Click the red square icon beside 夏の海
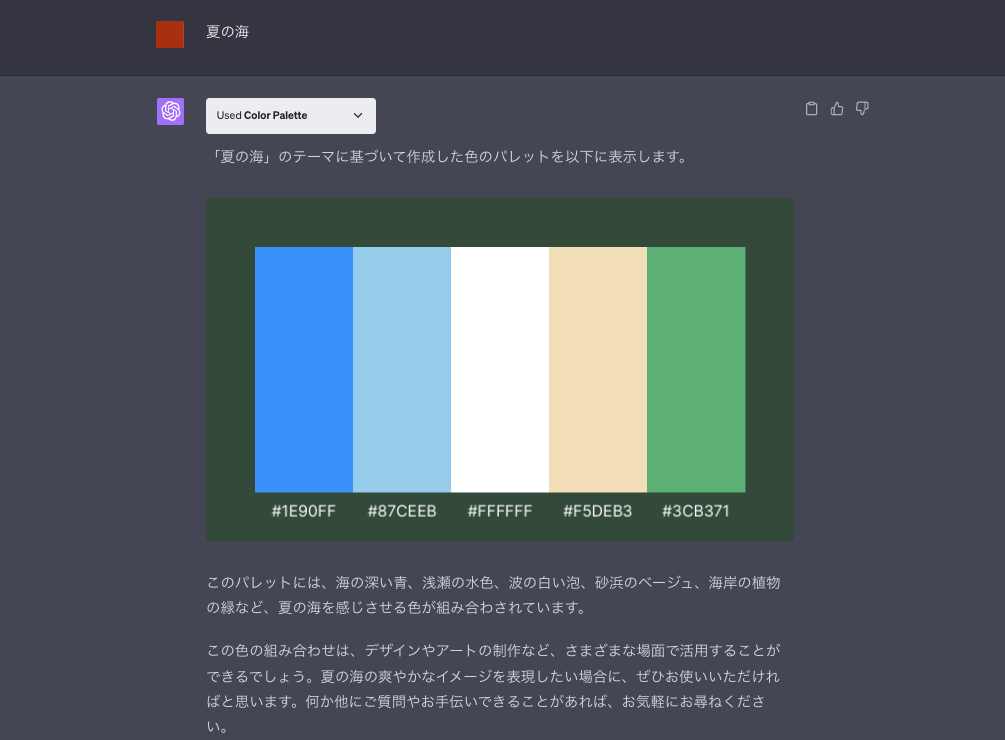The width and height of the screenshot is (1005, 740). tap(170, 34)
